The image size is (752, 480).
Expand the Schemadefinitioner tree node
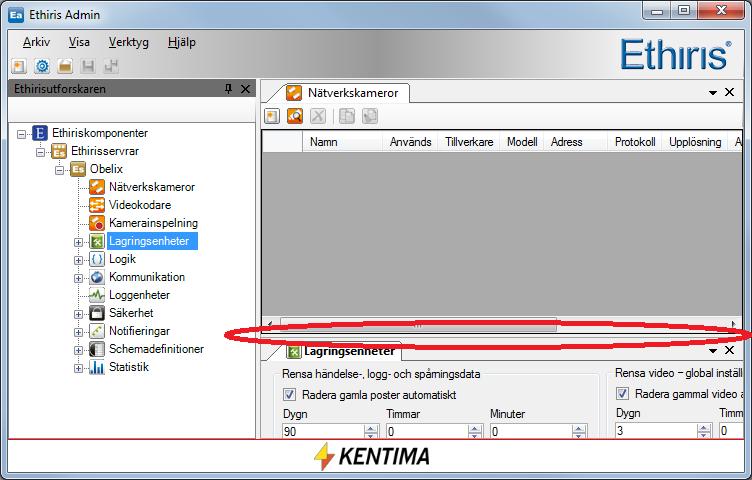point(78,350)
